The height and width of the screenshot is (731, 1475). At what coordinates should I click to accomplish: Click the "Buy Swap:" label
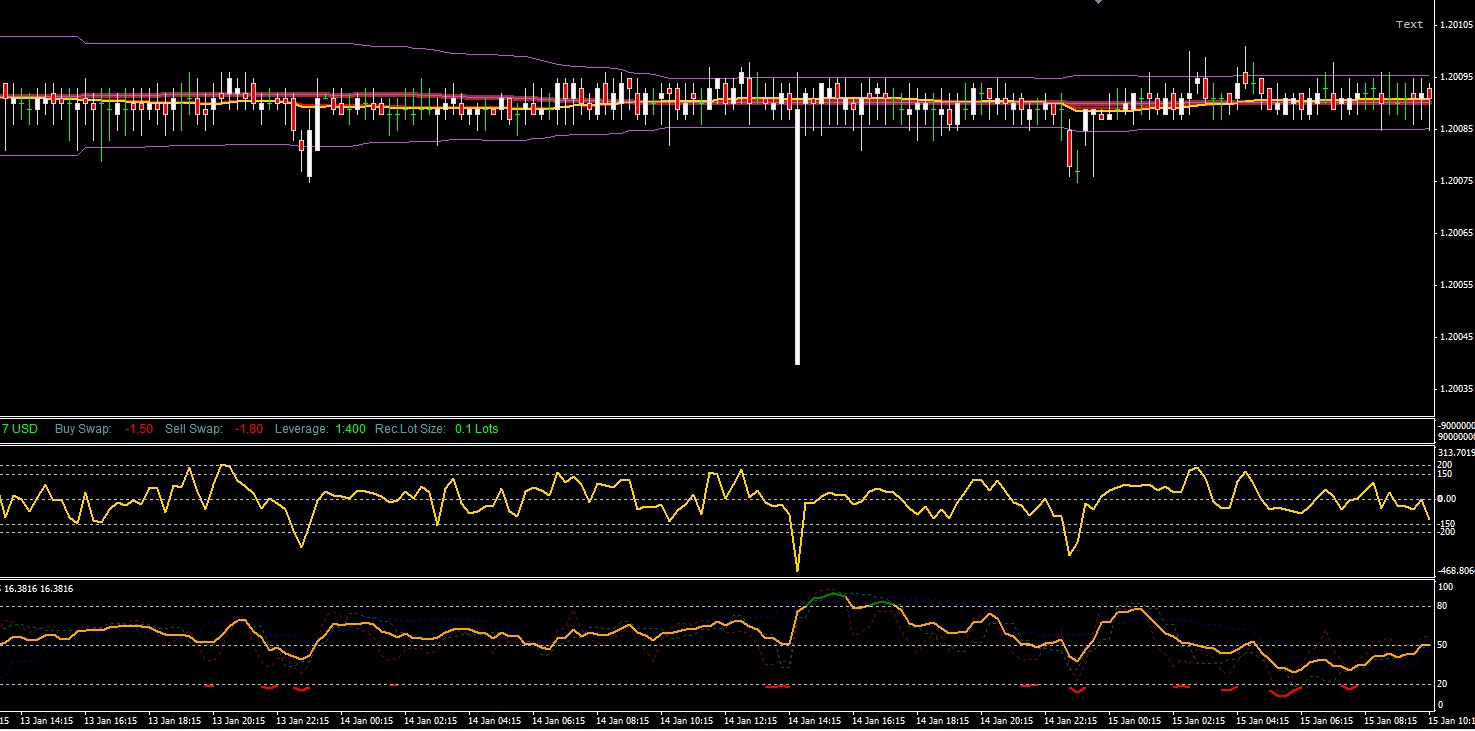(83, 429)
